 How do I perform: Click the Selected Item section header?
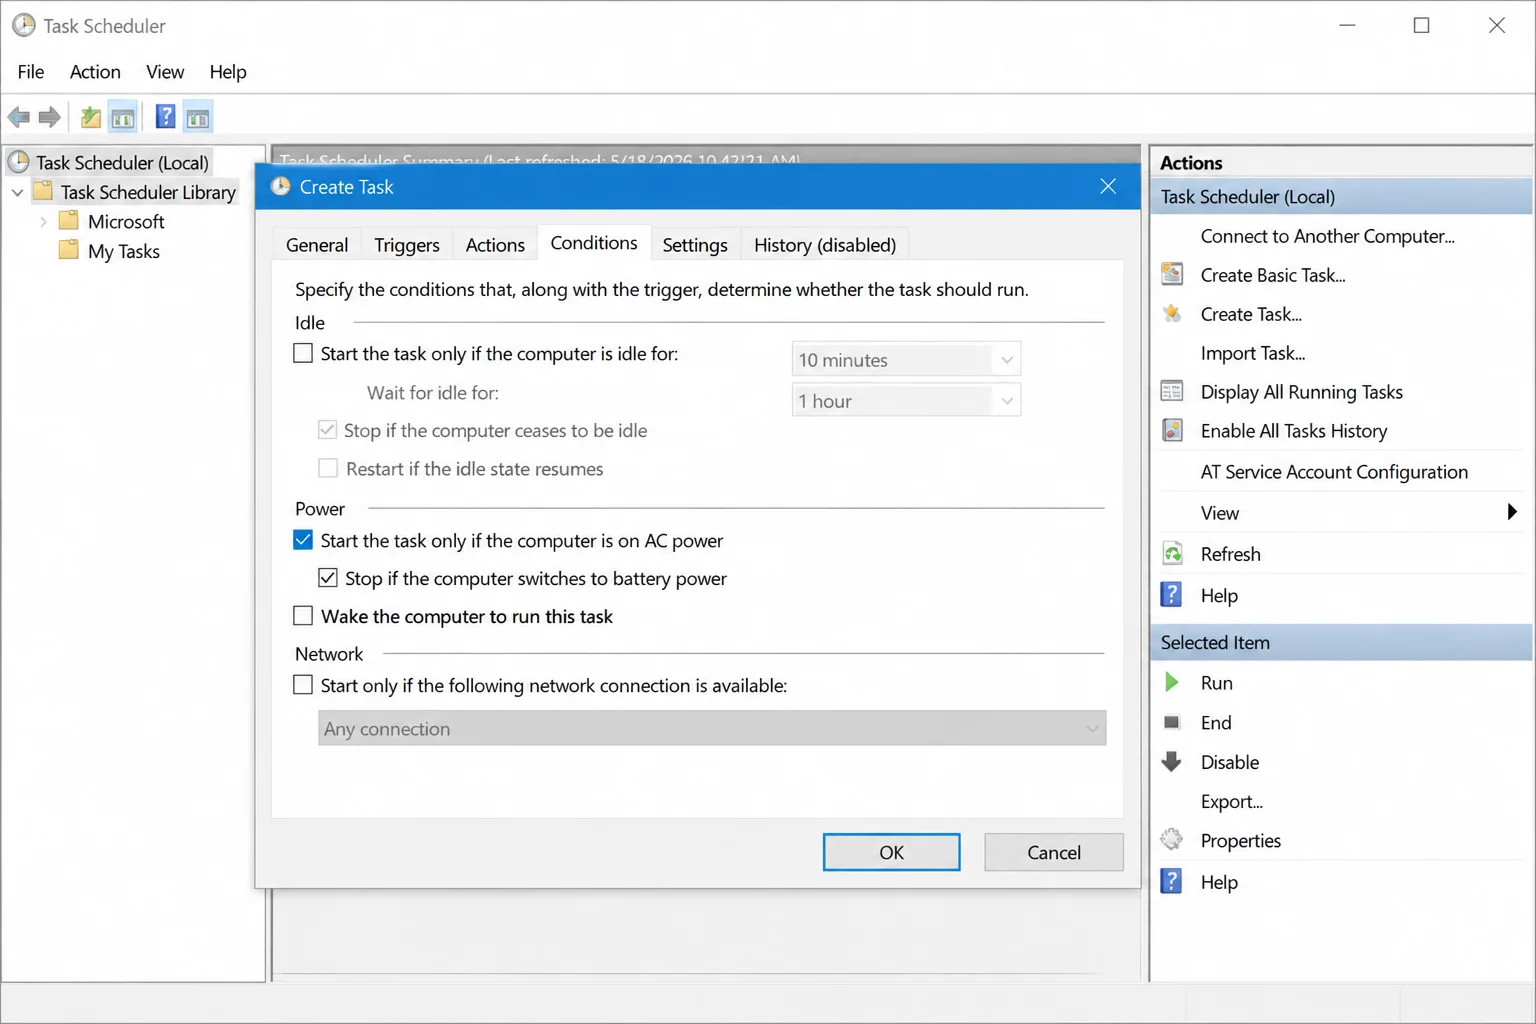click(x=1341, y=642)
